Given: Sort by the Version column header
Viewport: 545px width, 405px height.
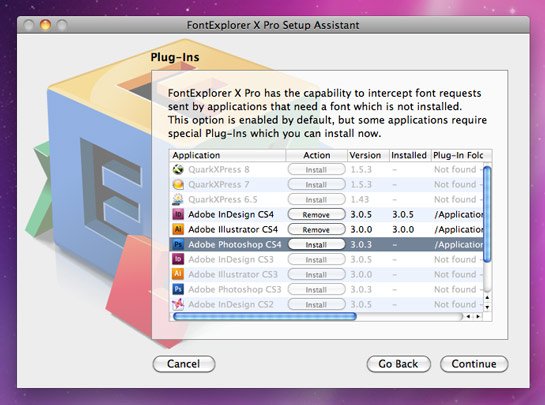Looking at the screenshot, I should coord(368,155).
